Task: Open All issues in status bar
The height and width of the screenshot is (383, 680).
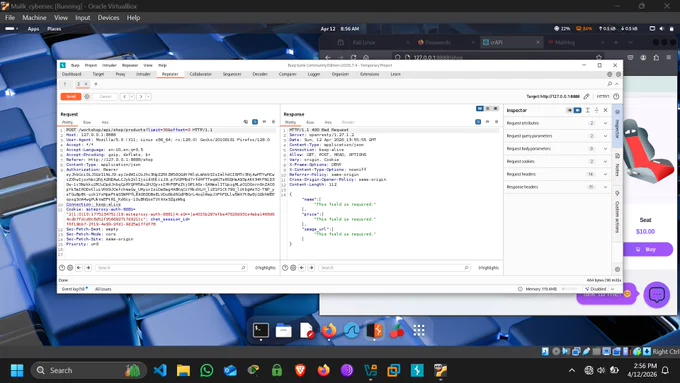Action: [x=103, y=289]
